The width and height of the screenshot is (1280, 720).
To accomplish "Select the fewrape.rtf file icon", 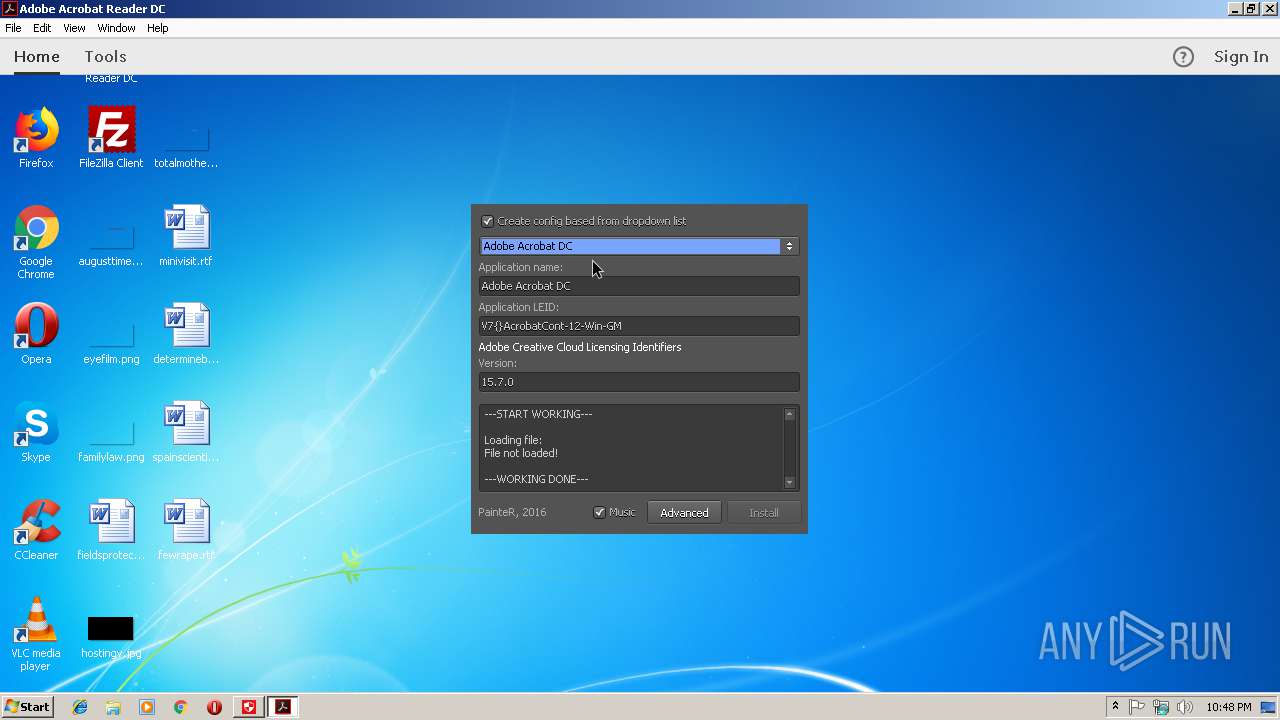I will point(186,530).
